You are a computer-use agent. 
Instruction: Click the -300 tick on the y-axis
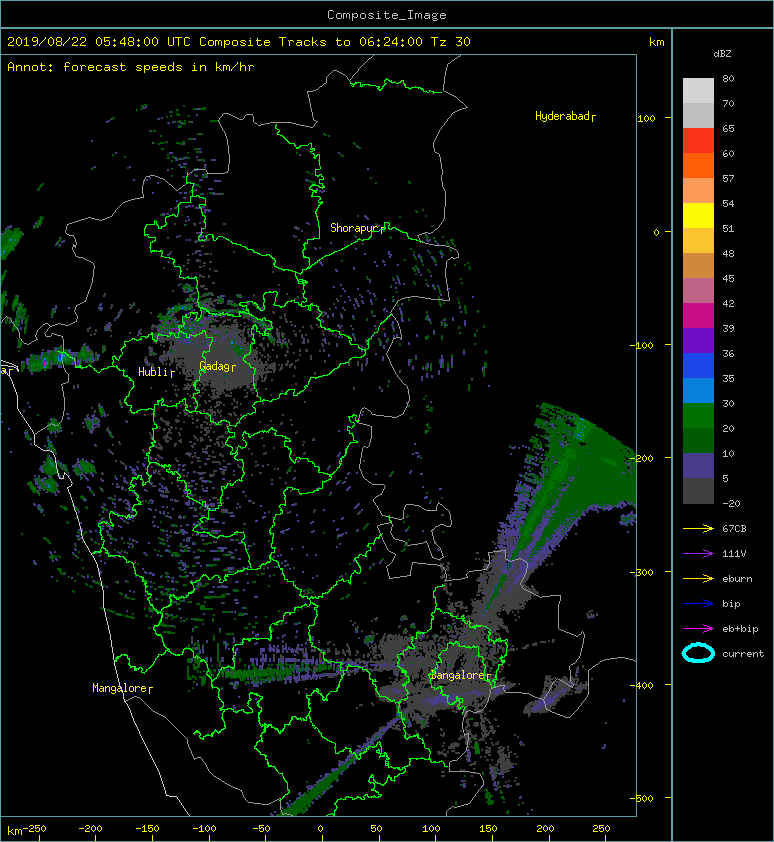[642, 572]
